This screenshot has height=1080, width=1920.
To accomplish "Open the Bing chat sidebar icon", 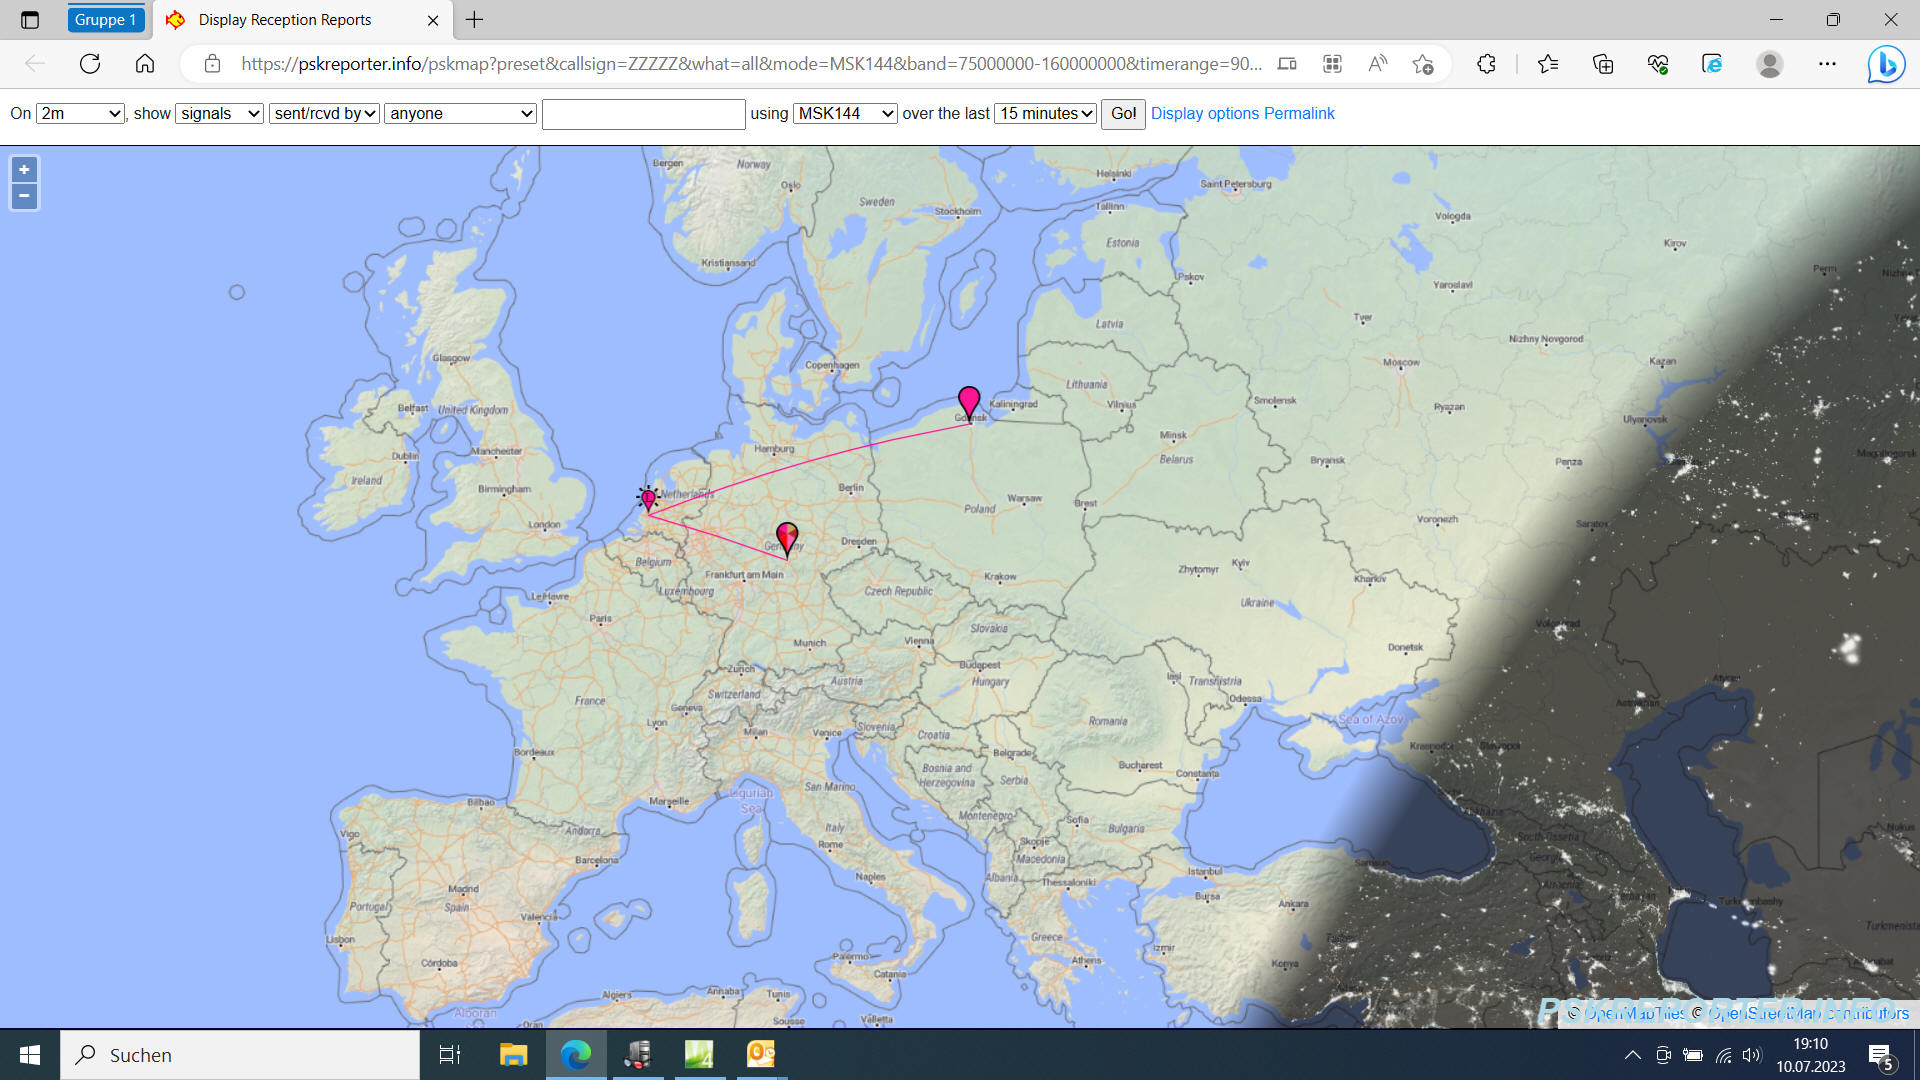I will [1886, 64].
